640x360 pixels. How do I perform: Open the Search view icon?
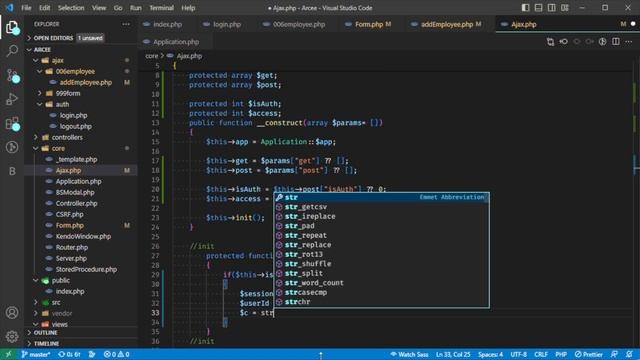point(12,51)
